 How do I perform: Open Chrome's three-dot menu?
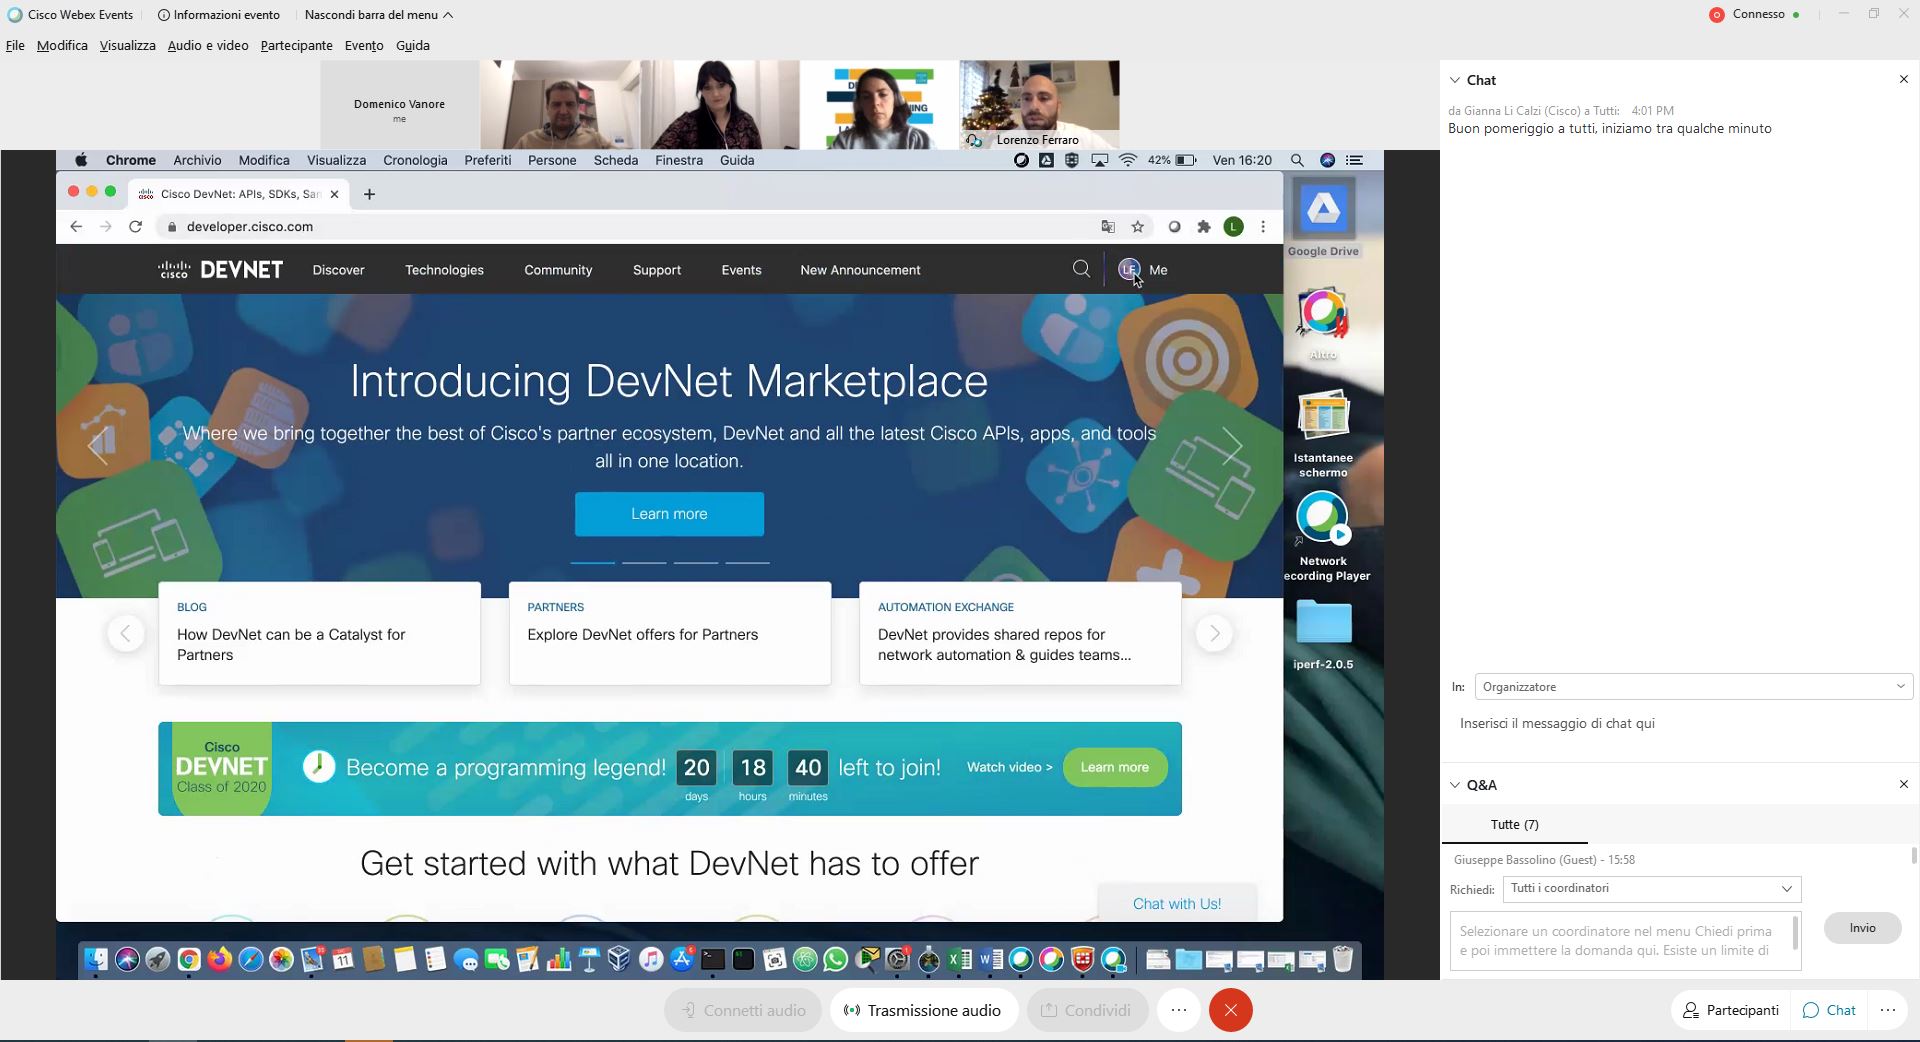coord(1264,227)
